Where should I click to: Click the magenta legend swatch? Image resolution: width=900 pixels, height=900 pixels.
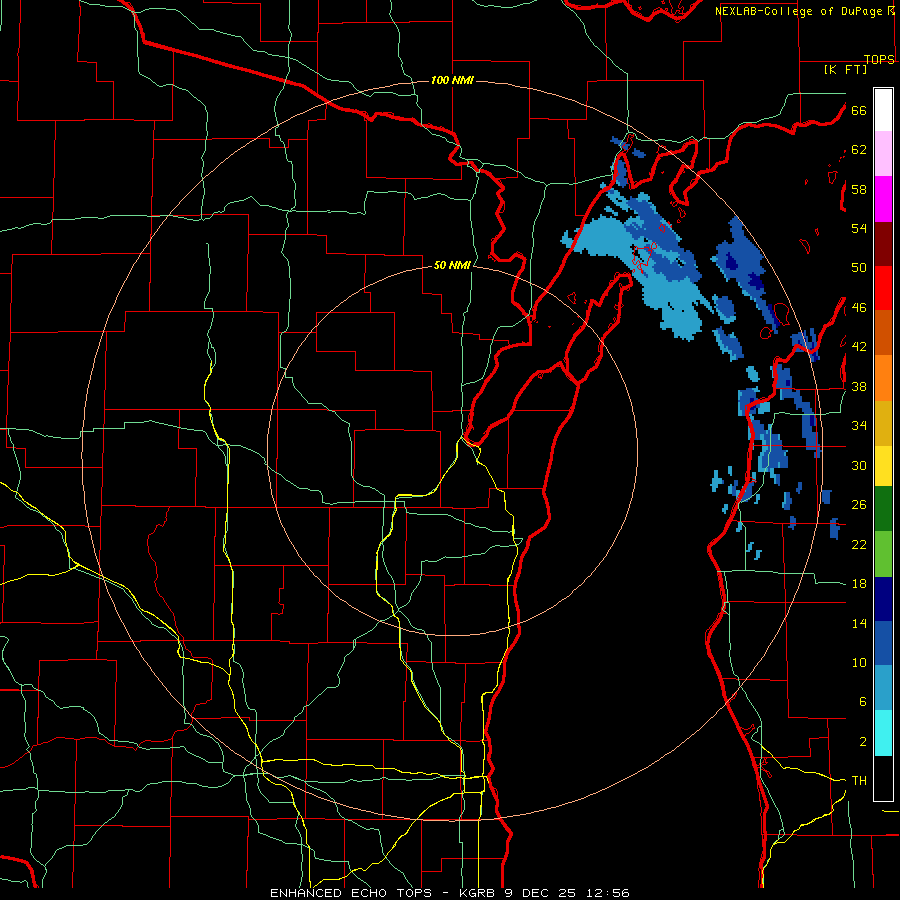point(883,199)
